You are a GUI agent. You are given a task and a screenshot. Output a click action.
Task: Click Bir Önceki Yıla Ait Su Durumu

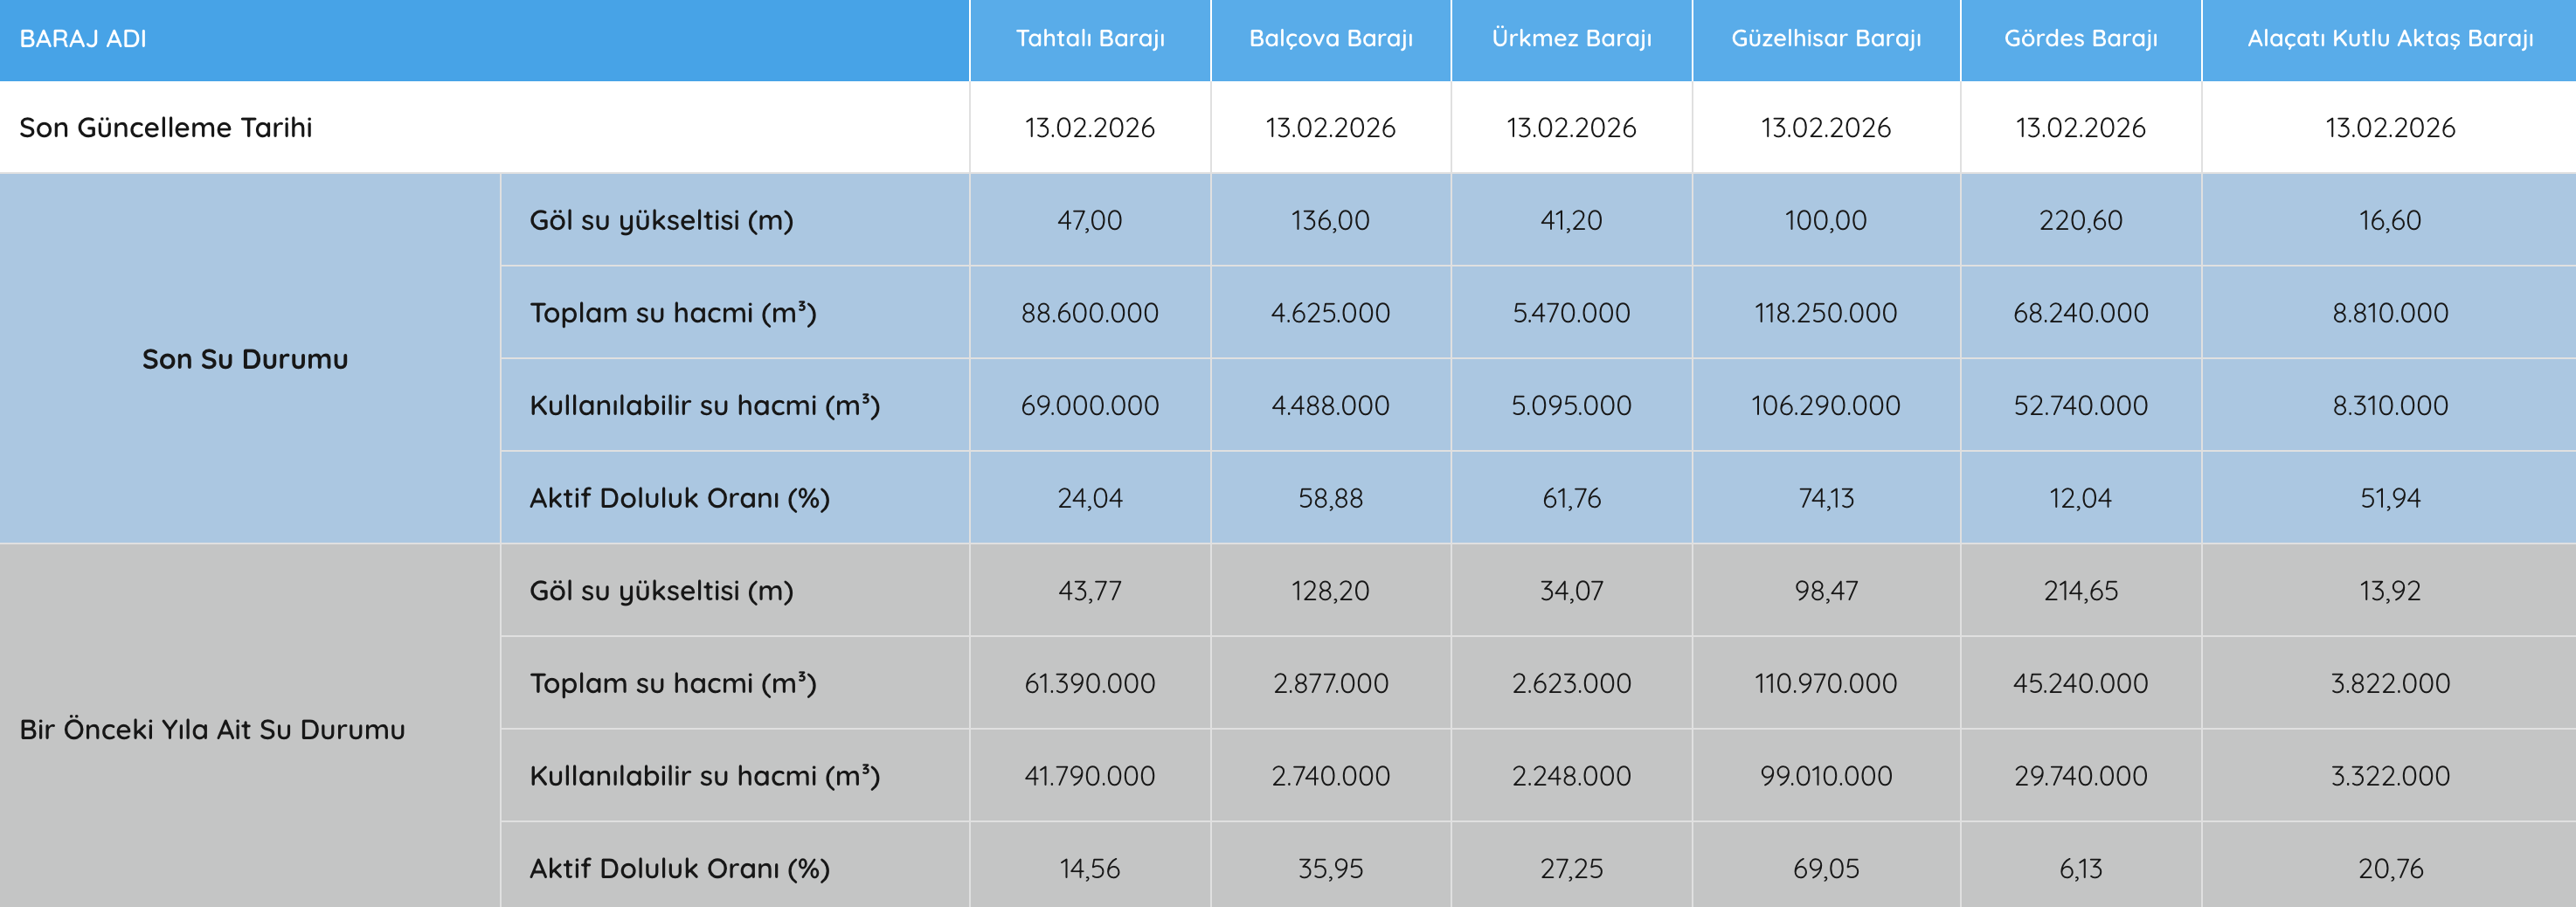click(x=212, y=729)
